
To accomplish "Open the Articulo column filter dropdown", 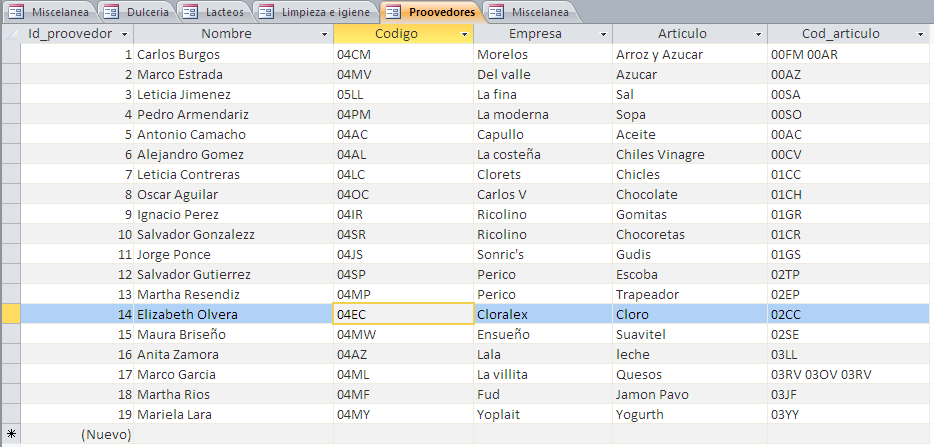I will tap(758, 35).
